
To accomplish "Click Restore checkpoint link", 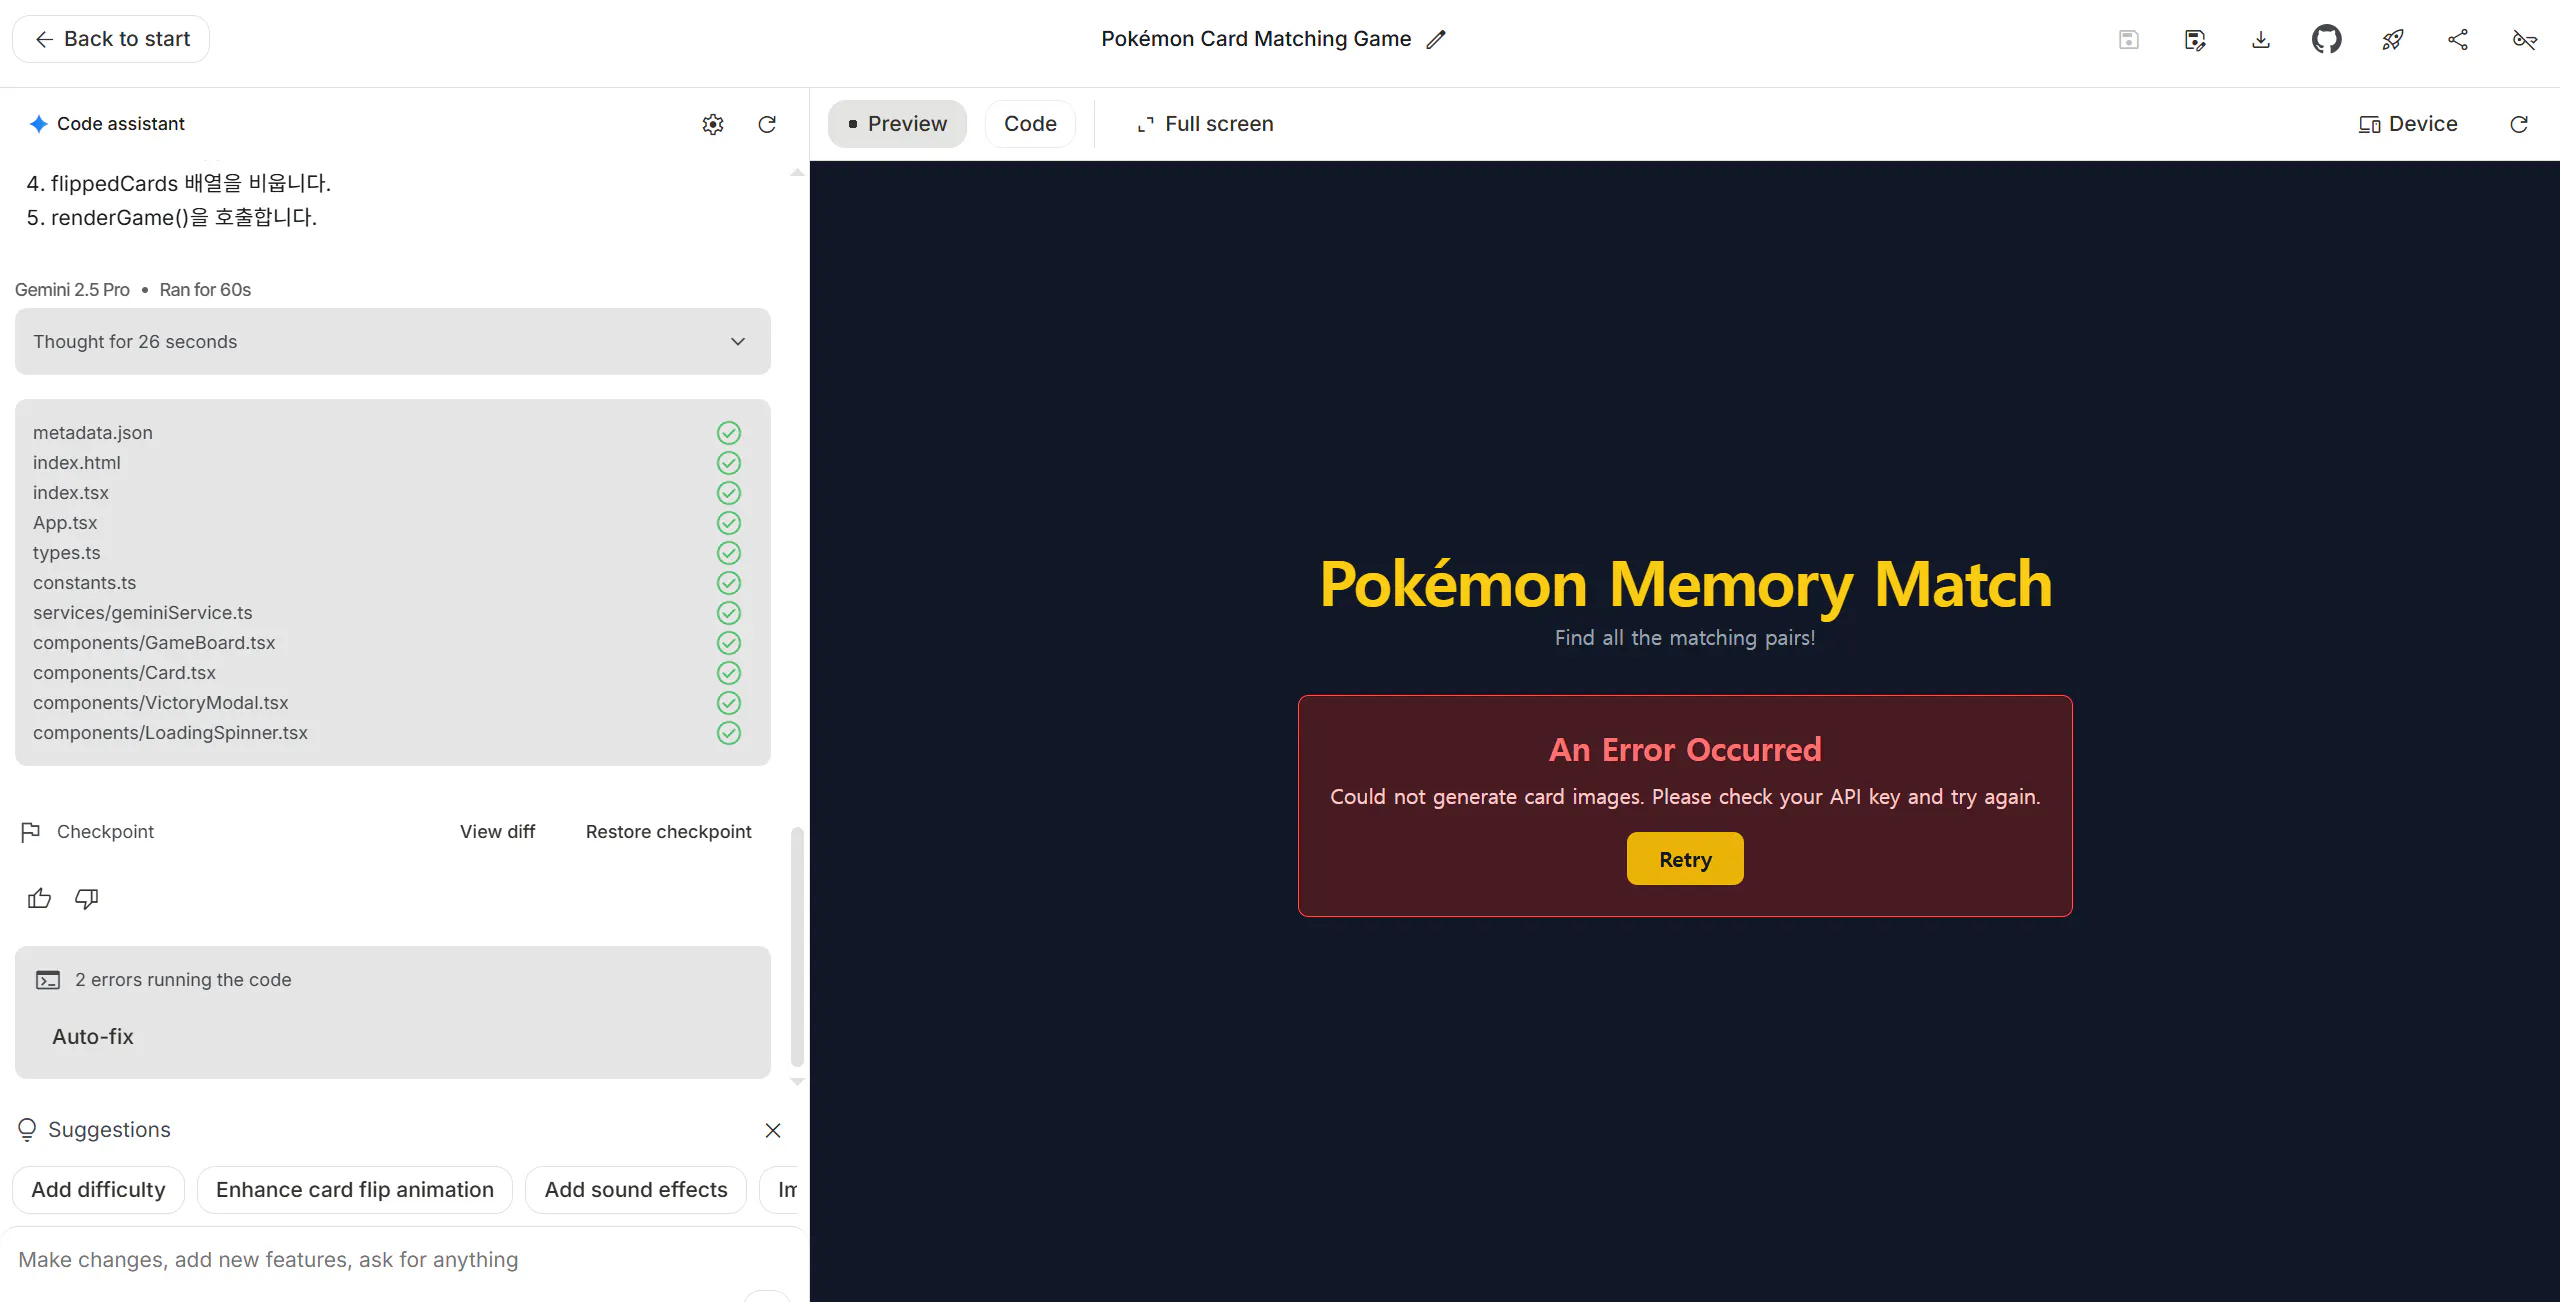I will 668,832.
